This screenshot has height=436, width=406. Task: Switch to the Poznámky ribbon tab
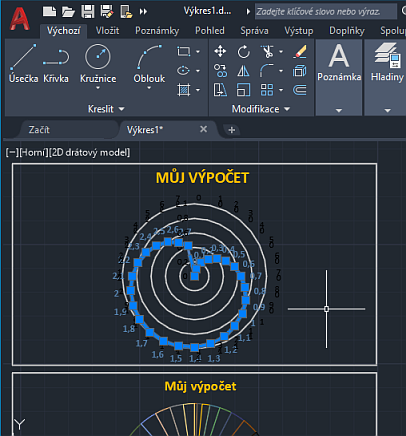(x=157, y=31)
